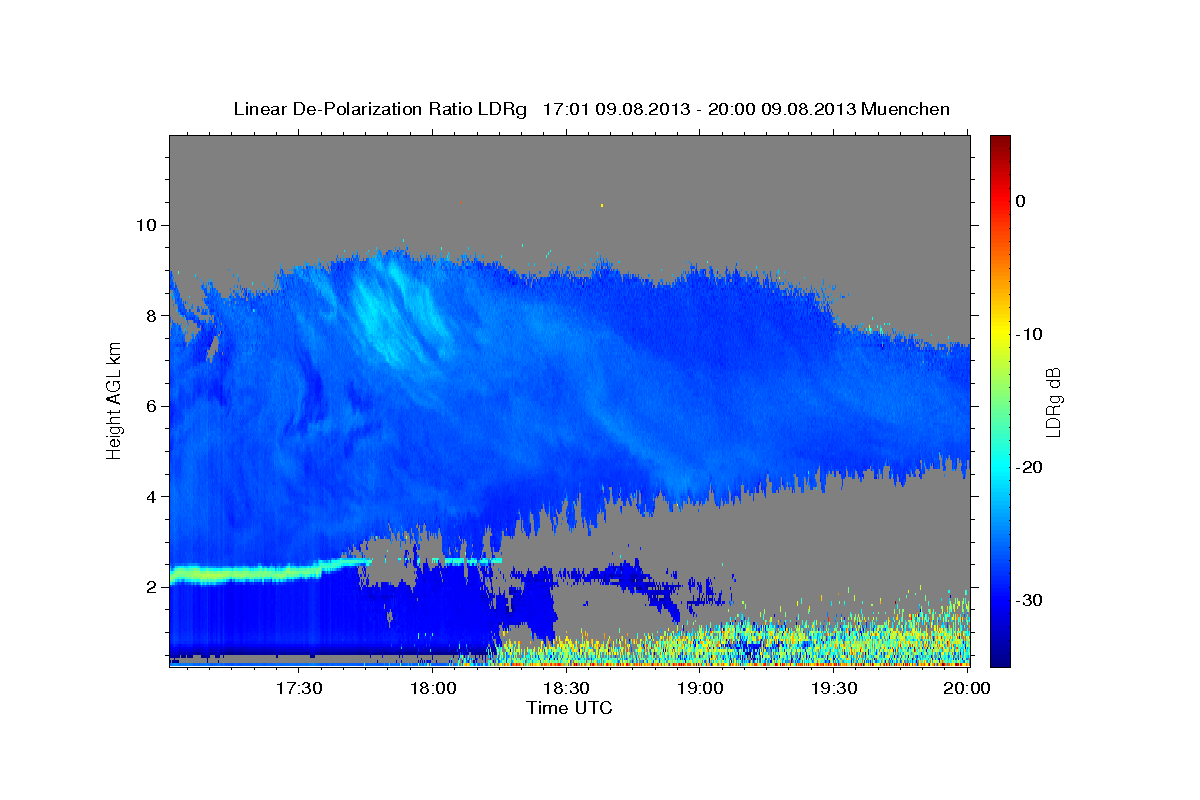Viewport: 1200px width, 800px height.
Task: Select the 19:30 time tick label
Action: 834,689
